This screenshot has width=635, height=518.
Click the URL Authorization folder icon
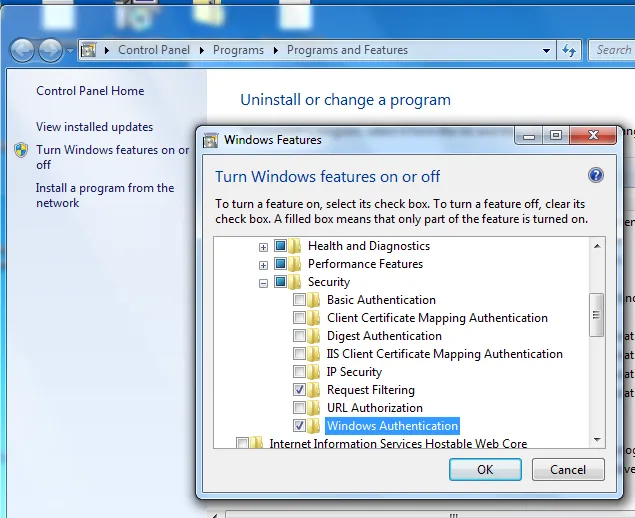(313, 408)
